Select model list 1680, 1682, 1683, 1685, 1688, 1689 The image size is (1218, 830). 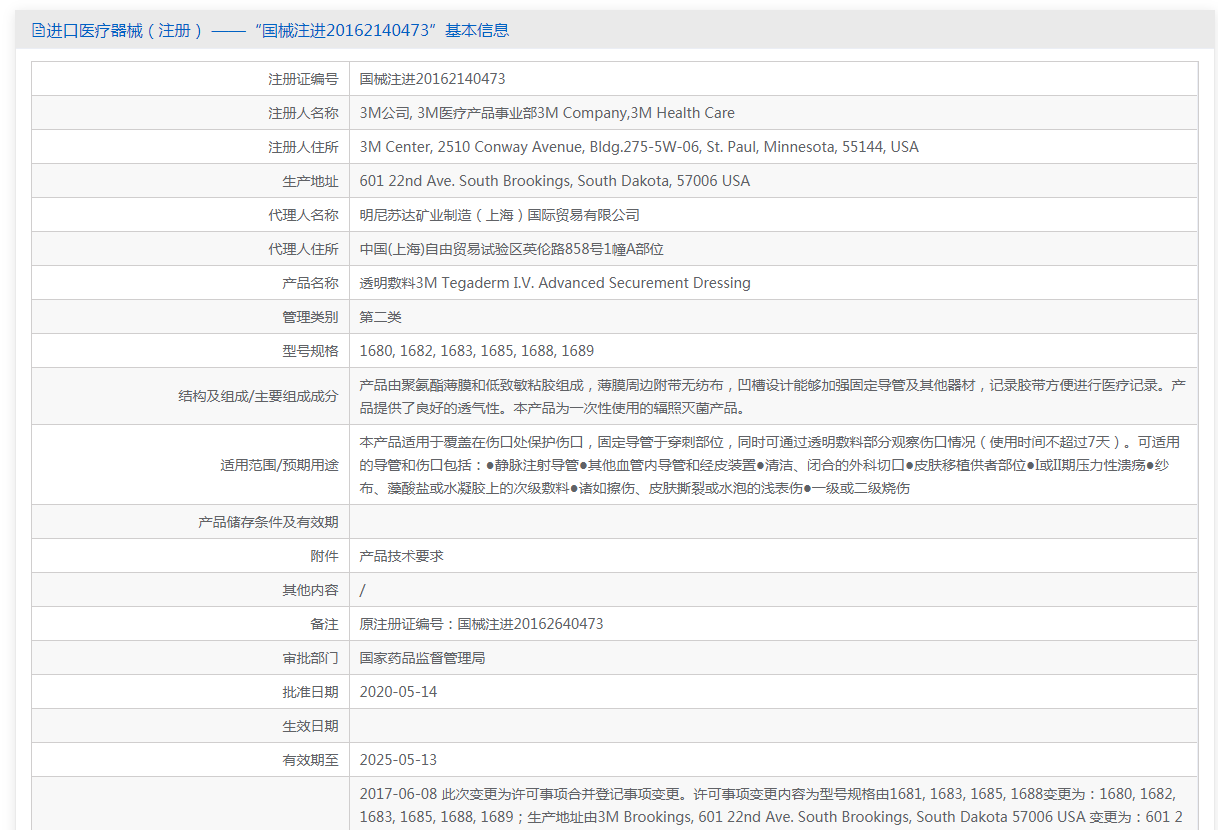pos(477,351)
